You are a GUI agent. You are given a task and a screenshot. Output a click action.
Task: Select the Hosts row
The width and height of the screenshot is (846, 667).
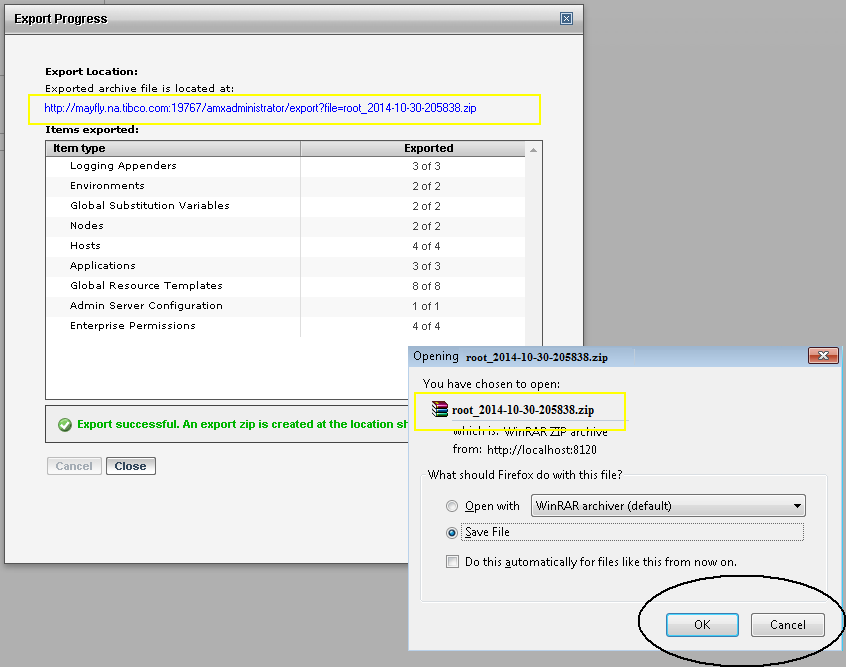pyautogui.click(x=285, y=246)
